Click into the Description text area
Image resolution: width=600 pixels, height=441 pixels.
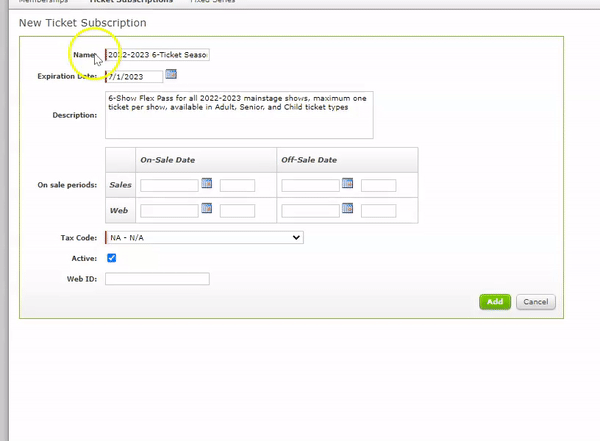pyautogui.click(x=239, y=115)
